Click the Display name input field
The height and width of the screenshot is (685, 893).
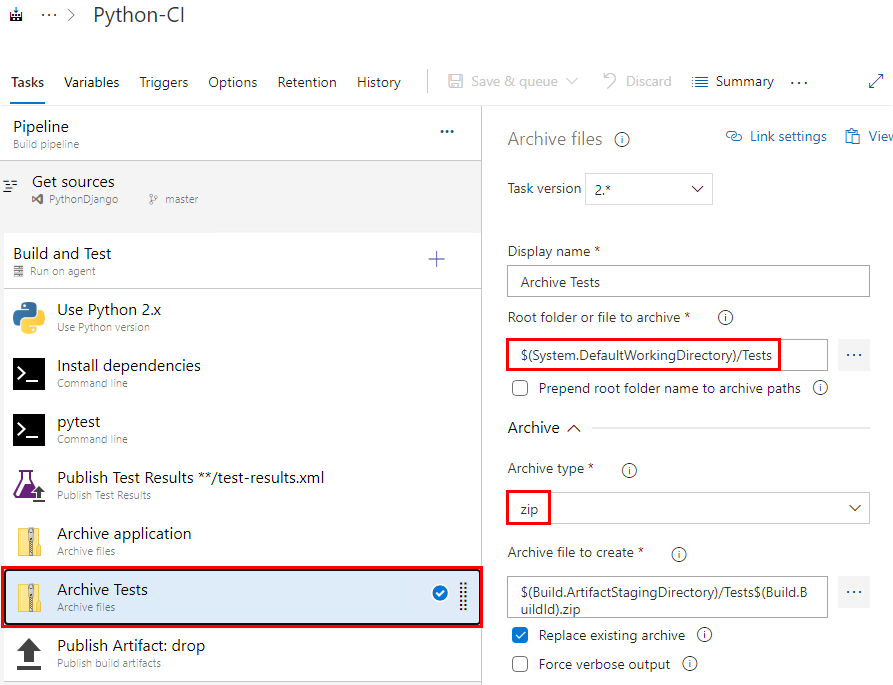[688, 281]
